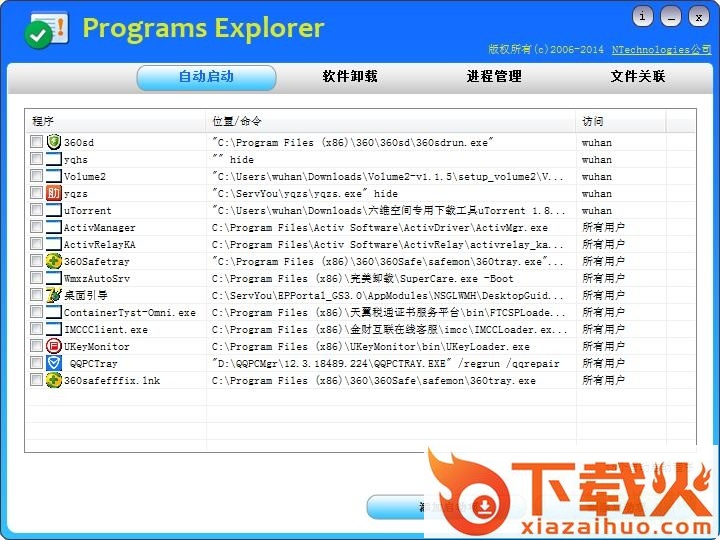The image size is (720, 540).
Task: Tick the WmxzAutoSrv checkbox
Action: coord(36,277)
